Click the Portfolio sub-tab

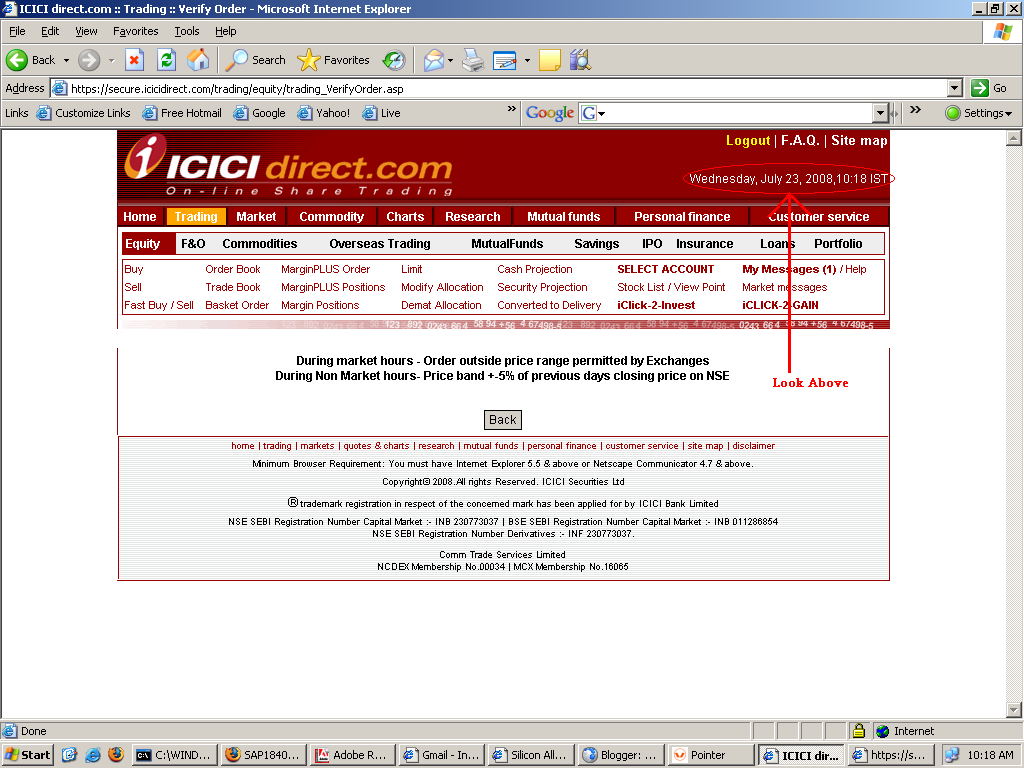[838, 244]
